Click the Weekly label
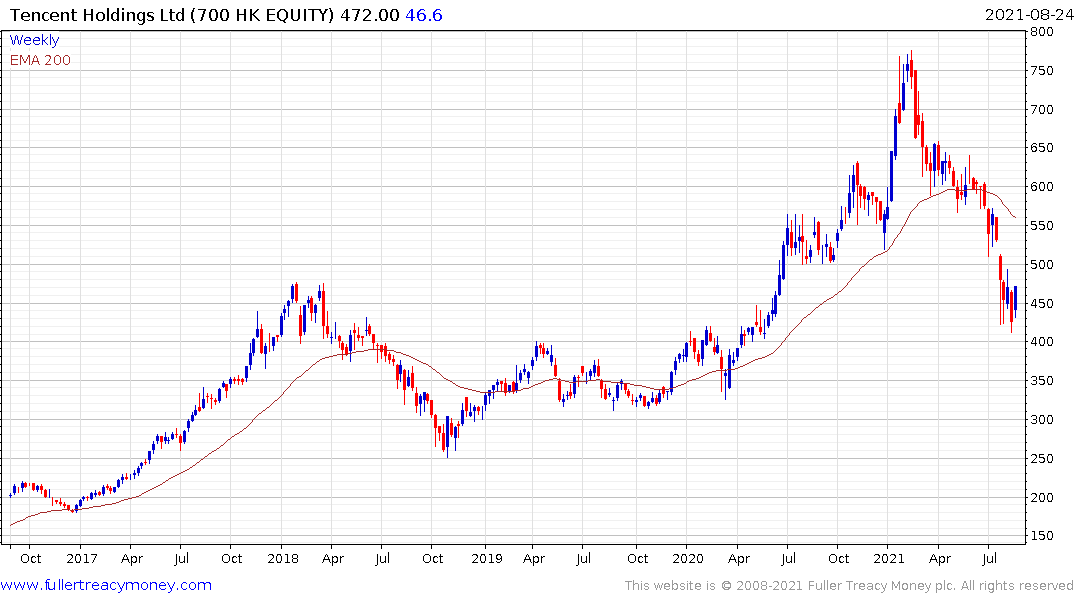1075x600 pixels. pyautogui.click(x=34, y=40)
